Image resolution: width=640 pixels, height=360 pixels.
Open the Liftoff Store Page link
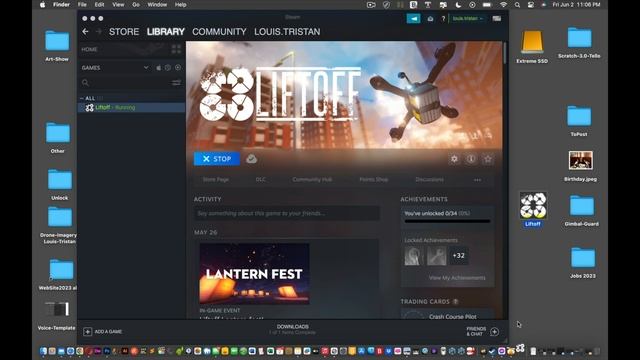coord(216,180)
